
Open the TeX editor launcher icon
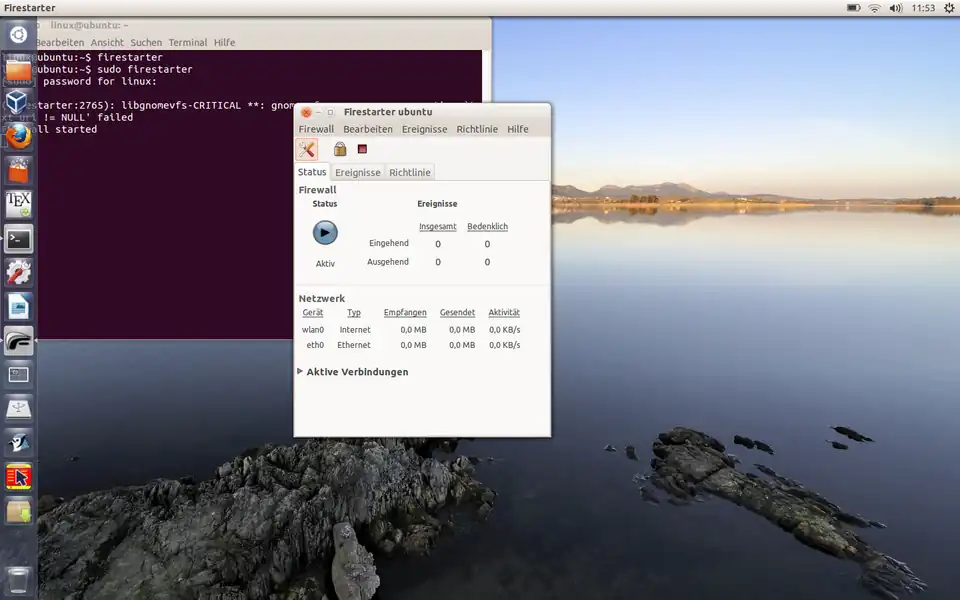point(18,204)
